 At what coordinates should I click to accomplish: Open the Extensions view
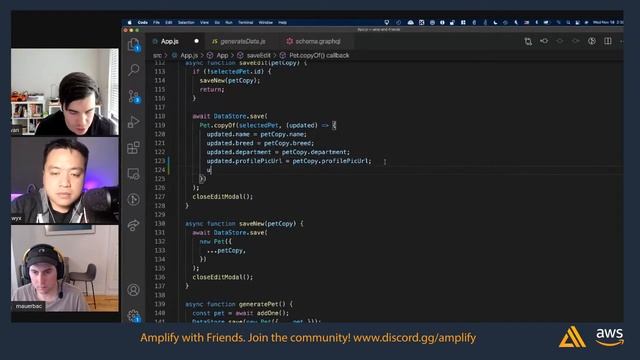(x=133, y=148)
